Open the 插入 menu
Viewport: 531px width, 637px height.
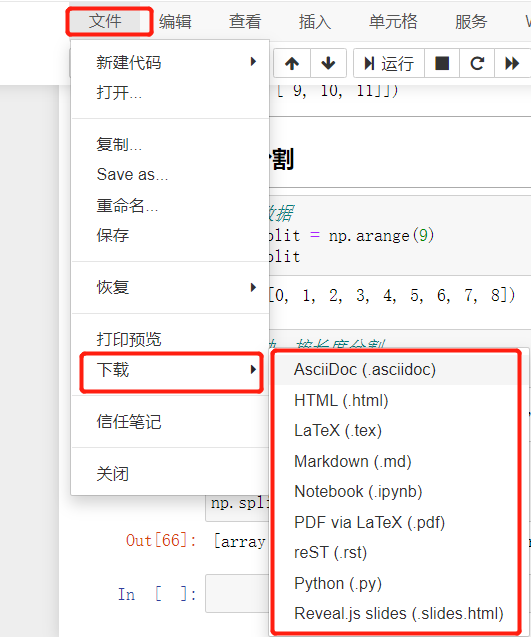tap(315, 21)
